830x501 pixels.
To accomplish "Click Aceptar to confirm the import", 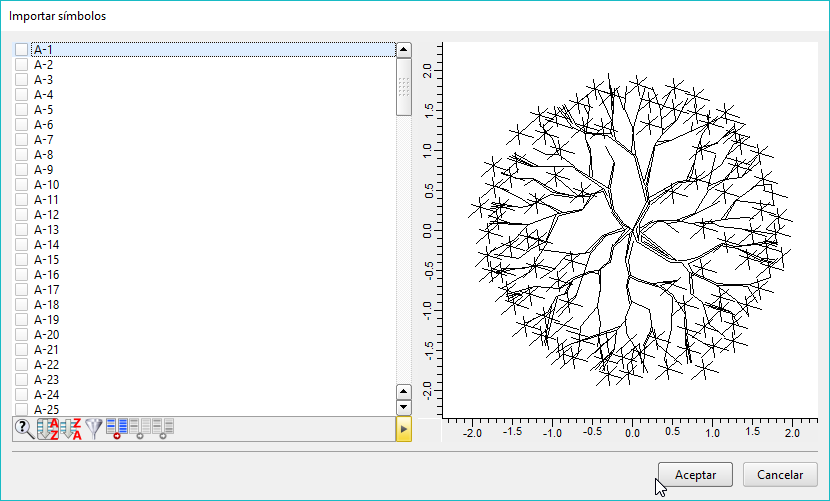I will [695, 475].
